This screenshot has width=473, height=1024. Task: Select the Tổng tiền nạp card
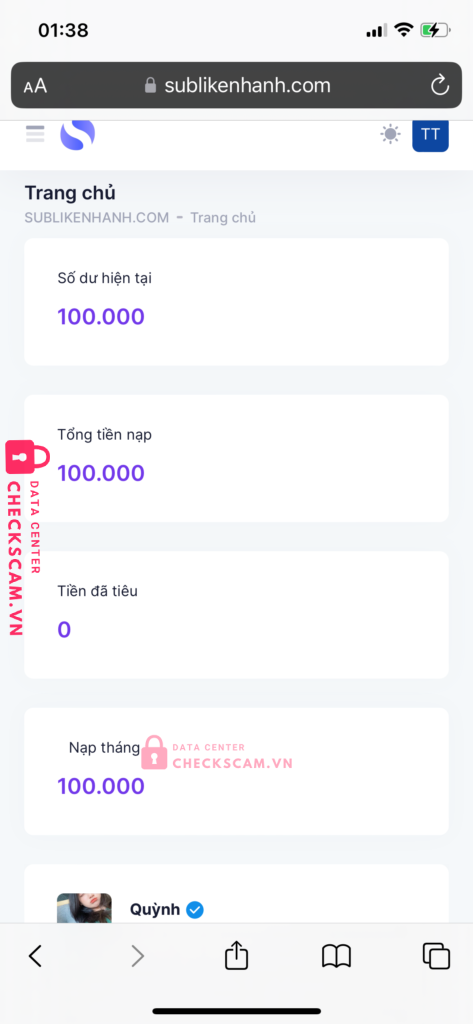[x=236, y=458]
